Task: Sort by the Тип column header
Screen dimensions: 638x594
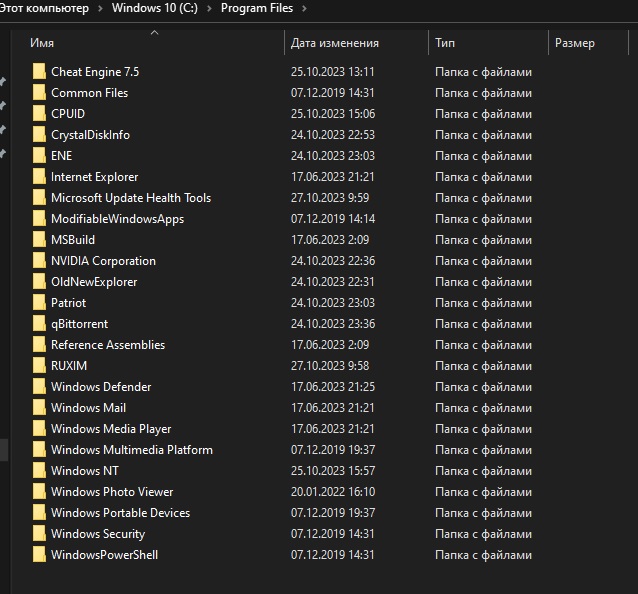Action: (x=445, y=43)
